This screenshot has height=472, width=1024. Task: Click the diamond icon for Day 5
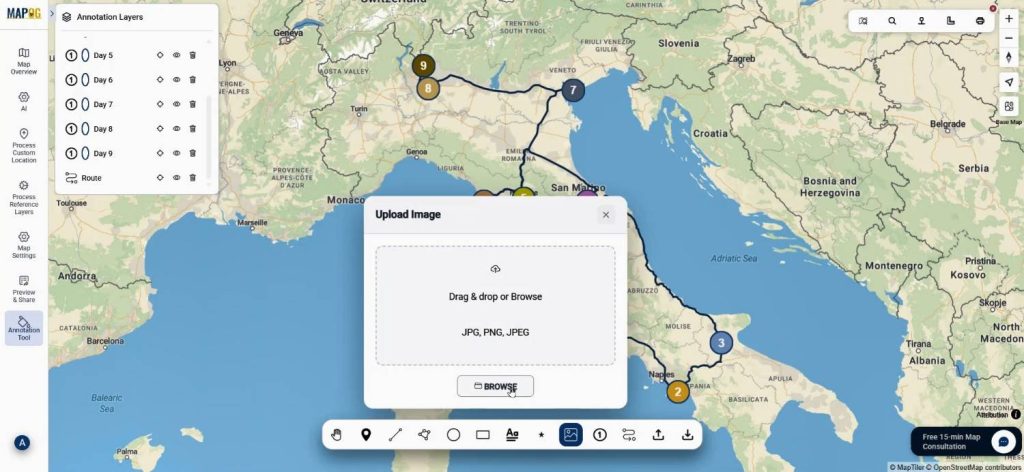coord(160,55)
